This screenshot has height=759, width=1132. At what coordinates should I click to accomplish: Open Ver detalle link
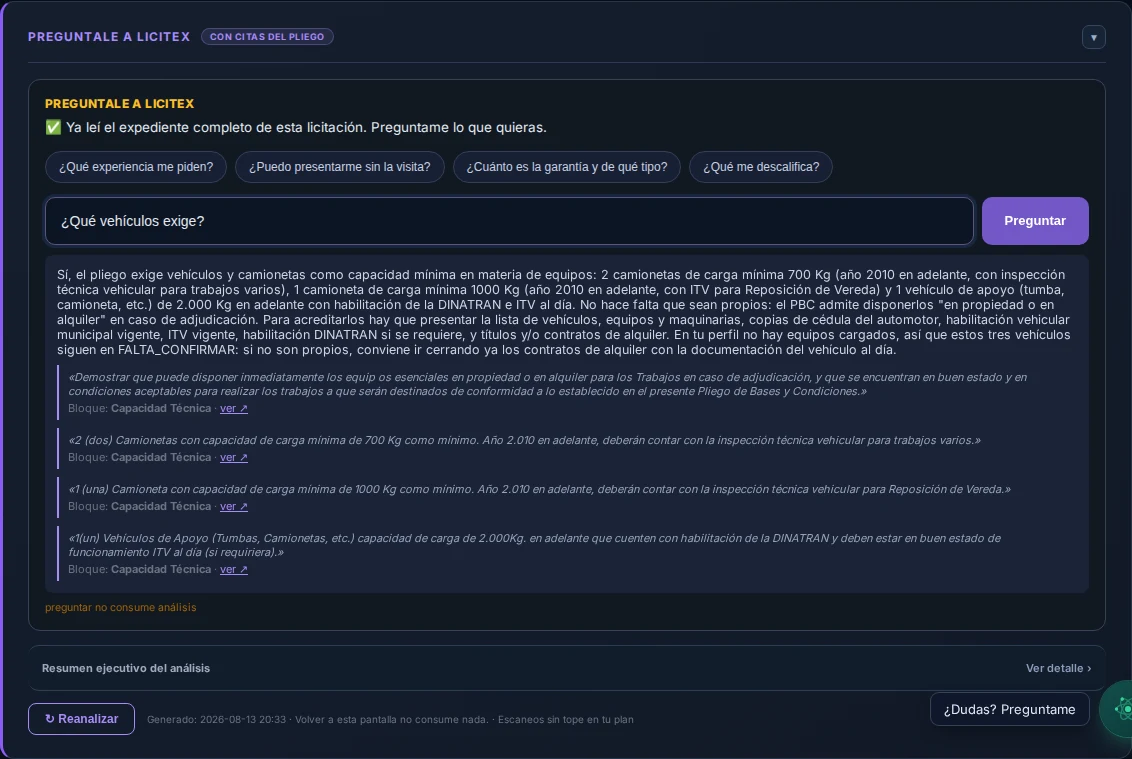(x=1058, y=668)
